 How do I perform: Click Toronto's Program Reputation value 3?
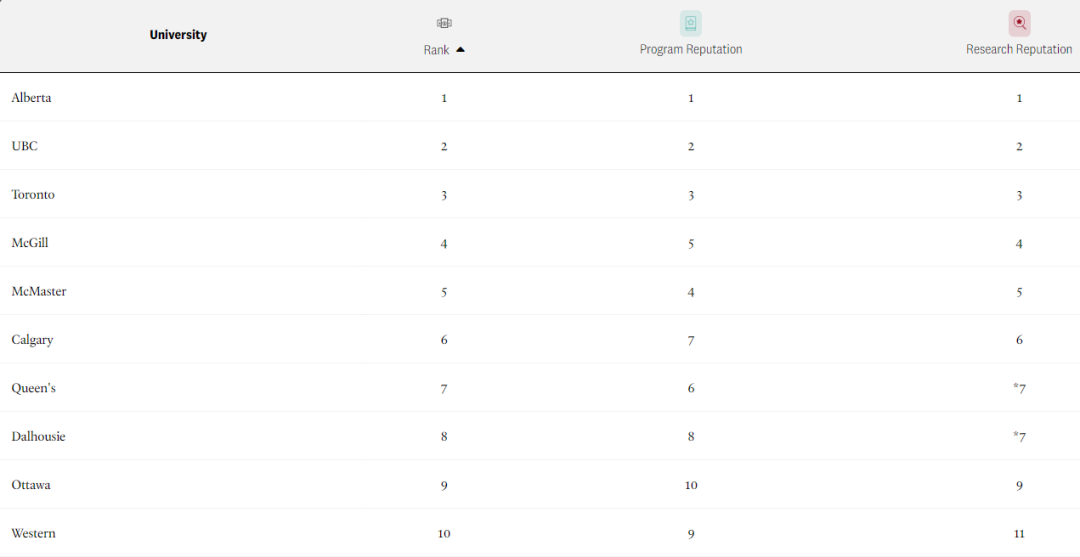(x=691, y=196)
